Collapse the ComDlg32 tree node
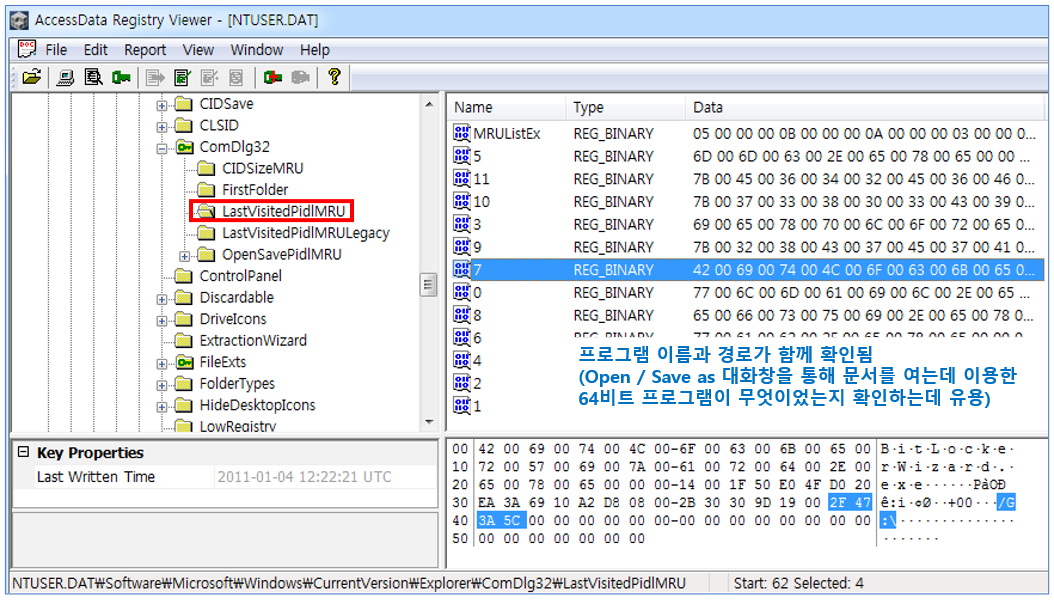This screenshot has width=1054, height=601. [x=161, y=148]
